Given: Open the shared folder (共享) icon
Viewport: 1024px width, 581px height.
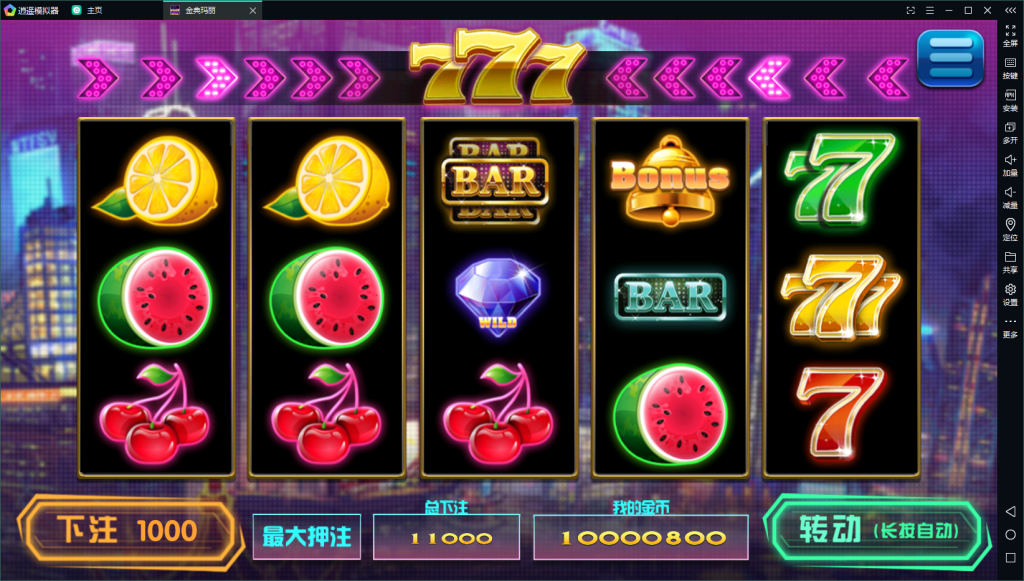Looking at the screenshot, I should [x=1010, y=262].
